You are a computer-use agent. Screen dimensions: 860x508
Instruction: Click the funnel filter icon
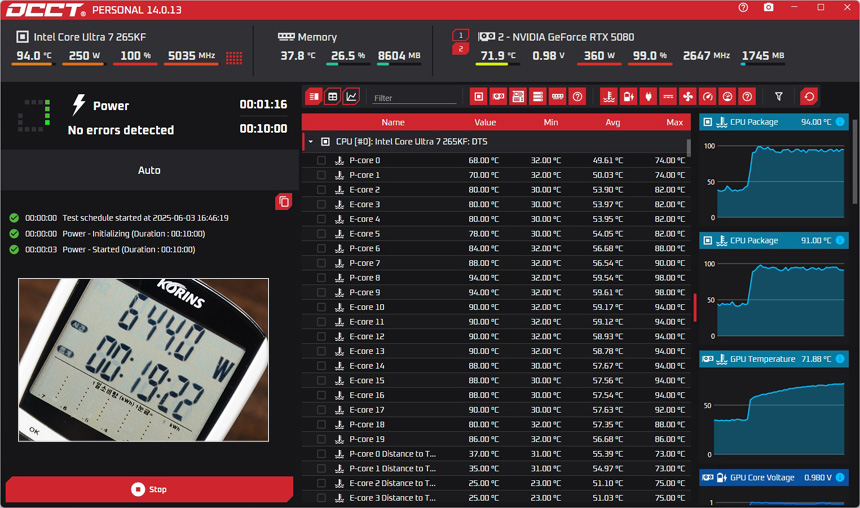tap(779, 97)
